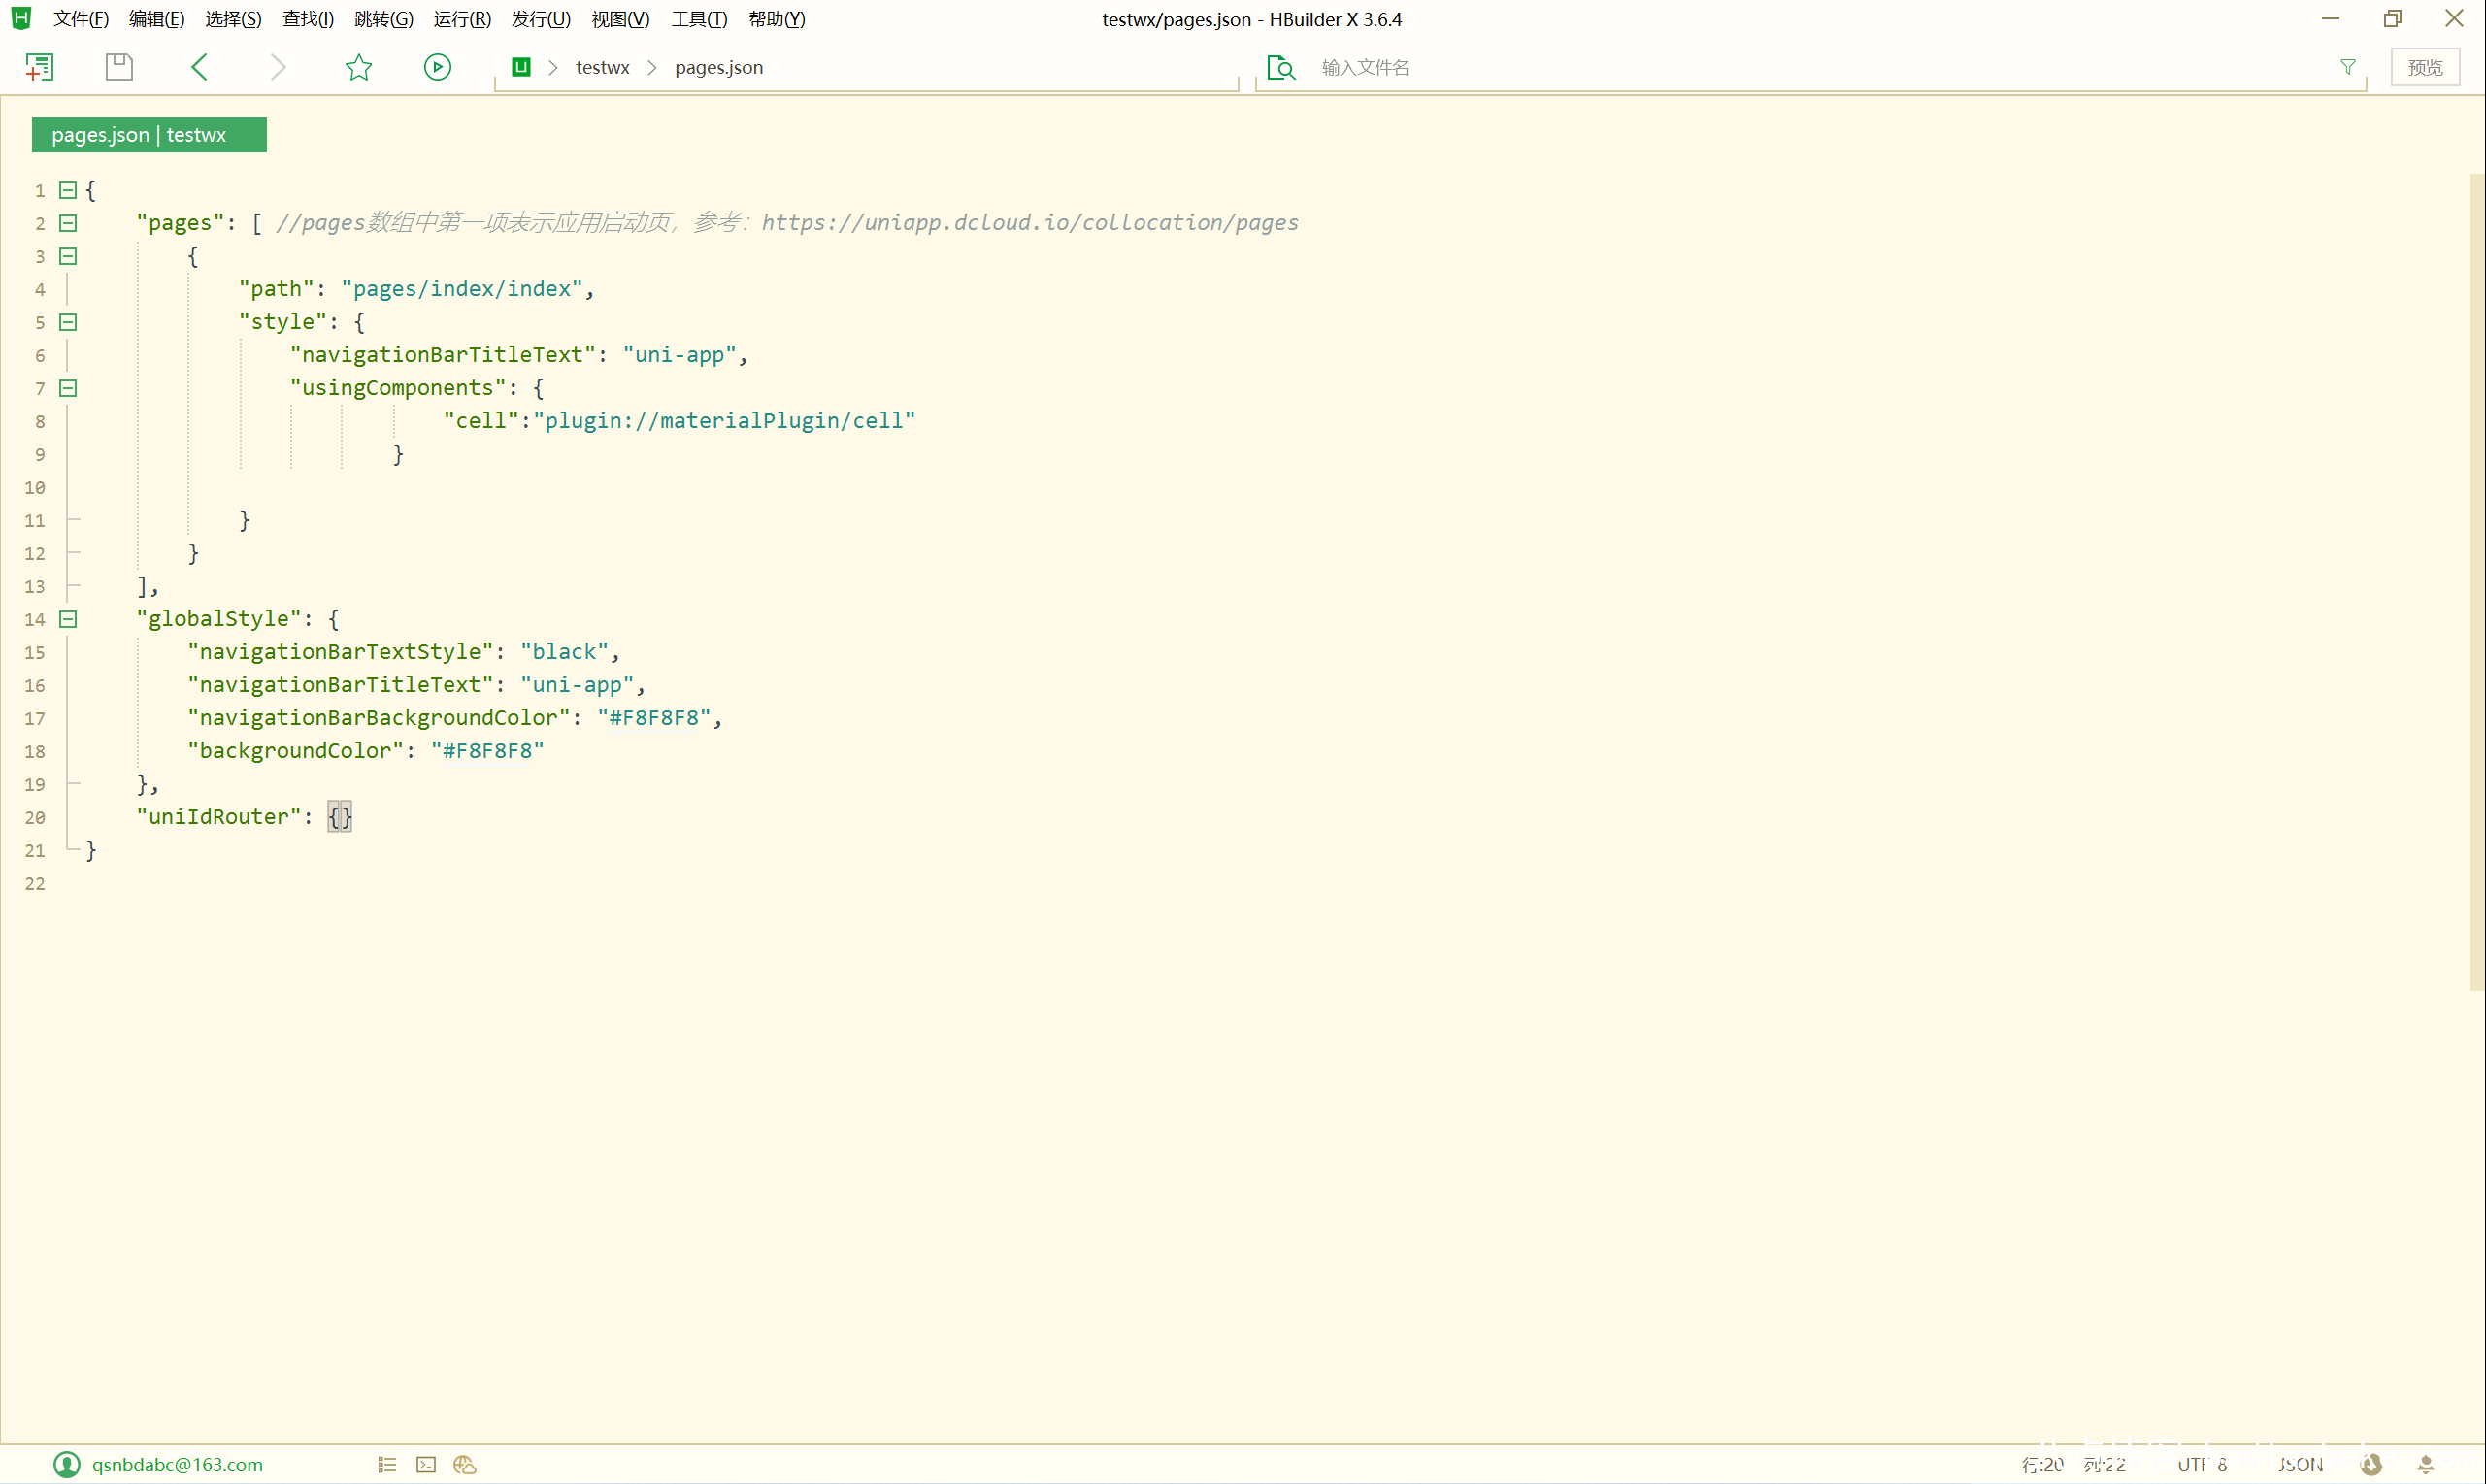2486x1484 pixels.
Task: Click the breadcrumb chevron before testwx
Action: click(553, 67)
